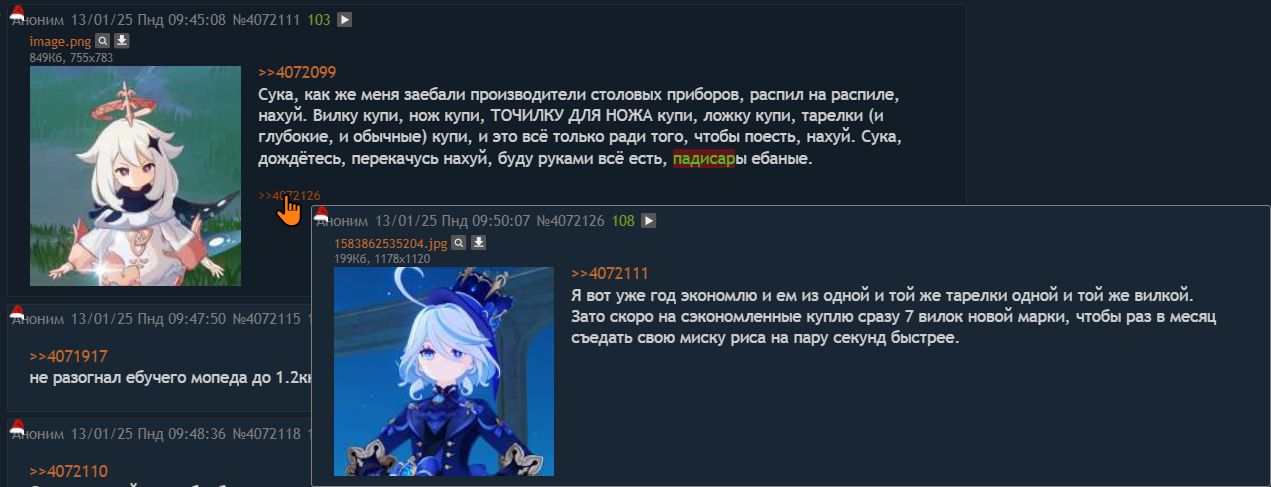Click post number №4072126 to reply
This screenshot has width=1271, height=487.
pos(570,221)
